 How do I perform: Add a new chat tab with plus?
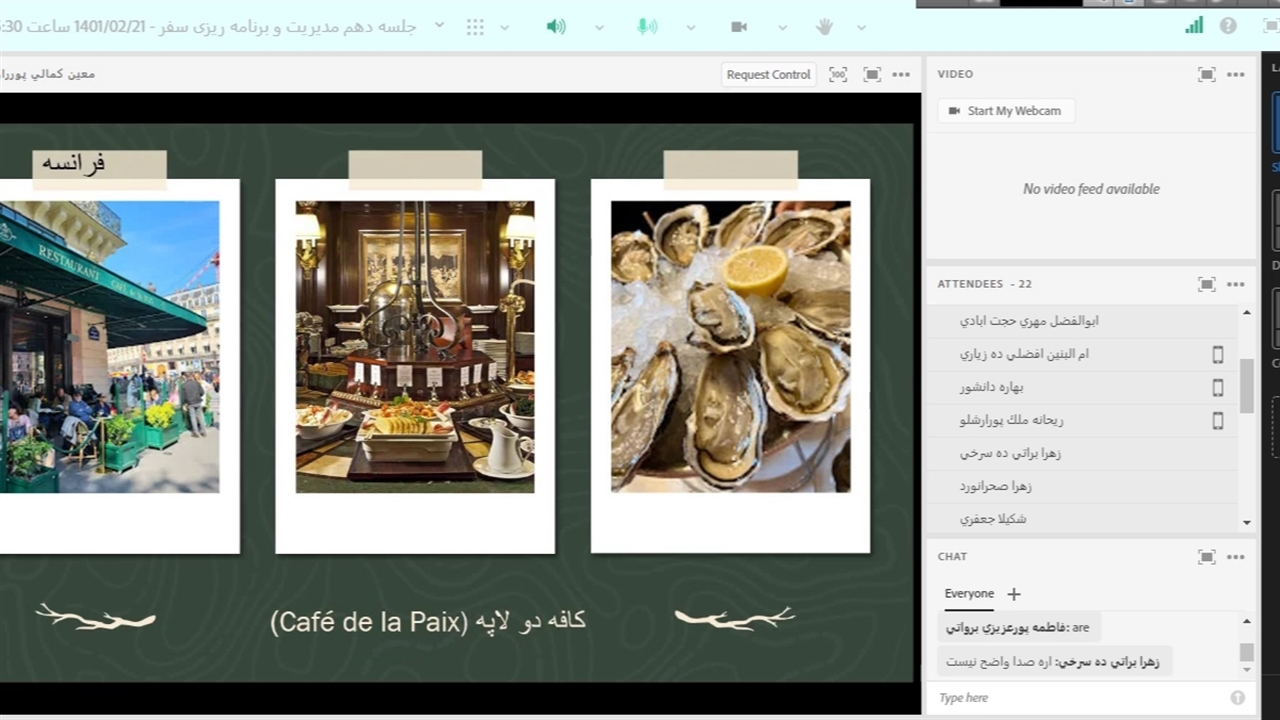[x=1013, y=594]
